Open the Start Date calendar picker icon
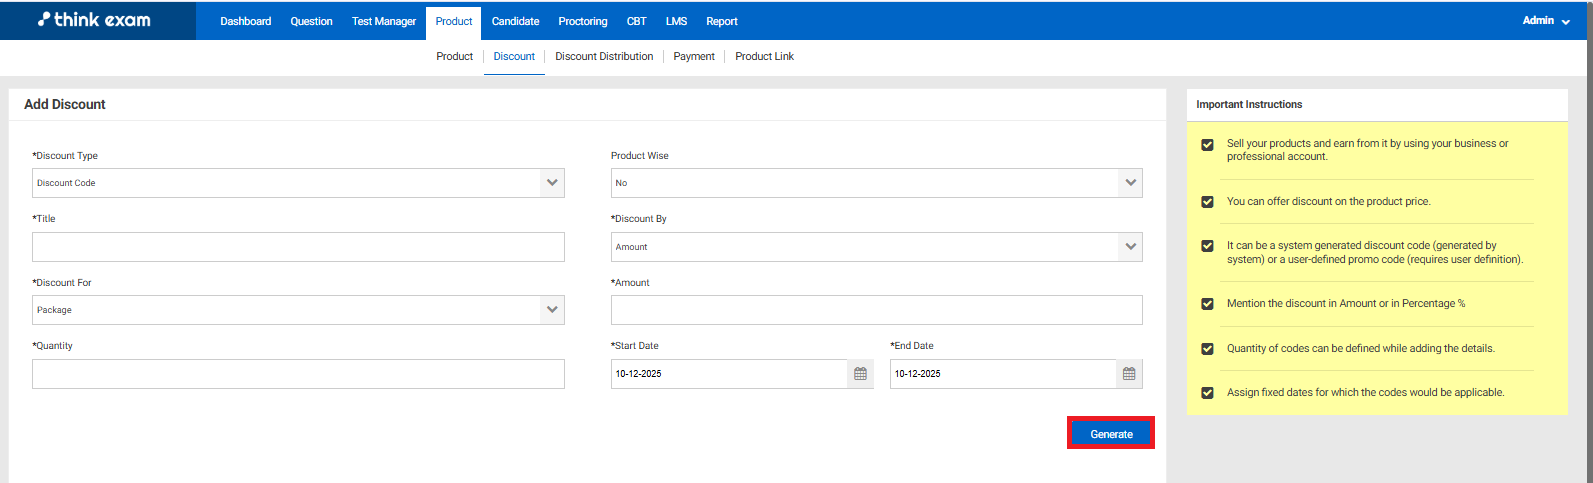The image size is (1593, 483). [x=860, y=374]
